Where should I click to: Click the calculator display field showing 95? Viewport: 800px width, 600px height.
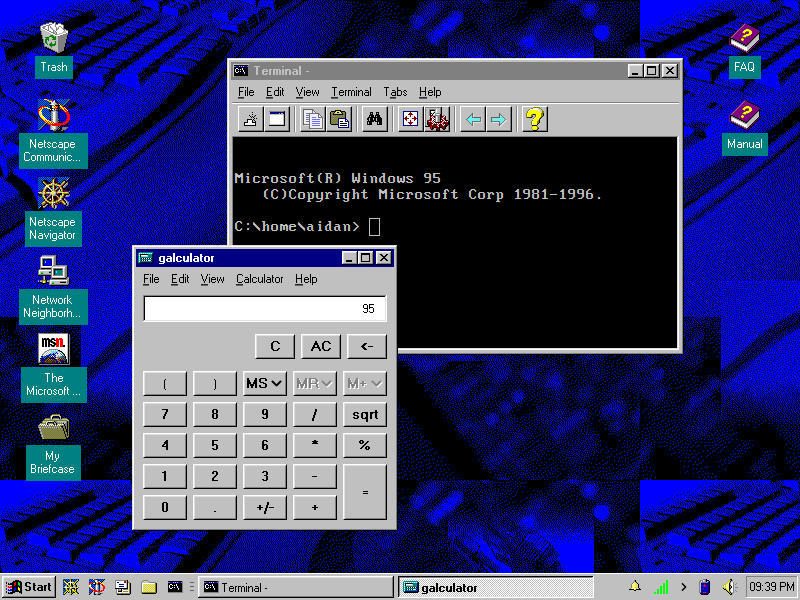[x=264, y=309]
